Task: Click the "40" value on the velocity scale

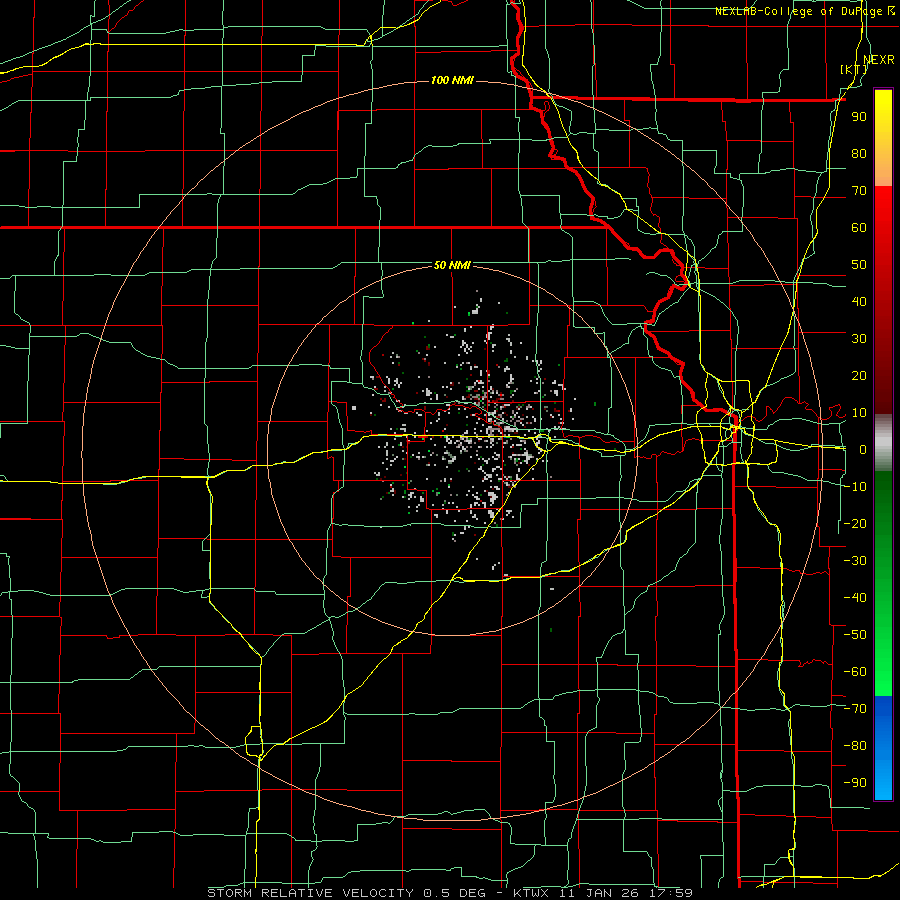Action: click(859, 302)
